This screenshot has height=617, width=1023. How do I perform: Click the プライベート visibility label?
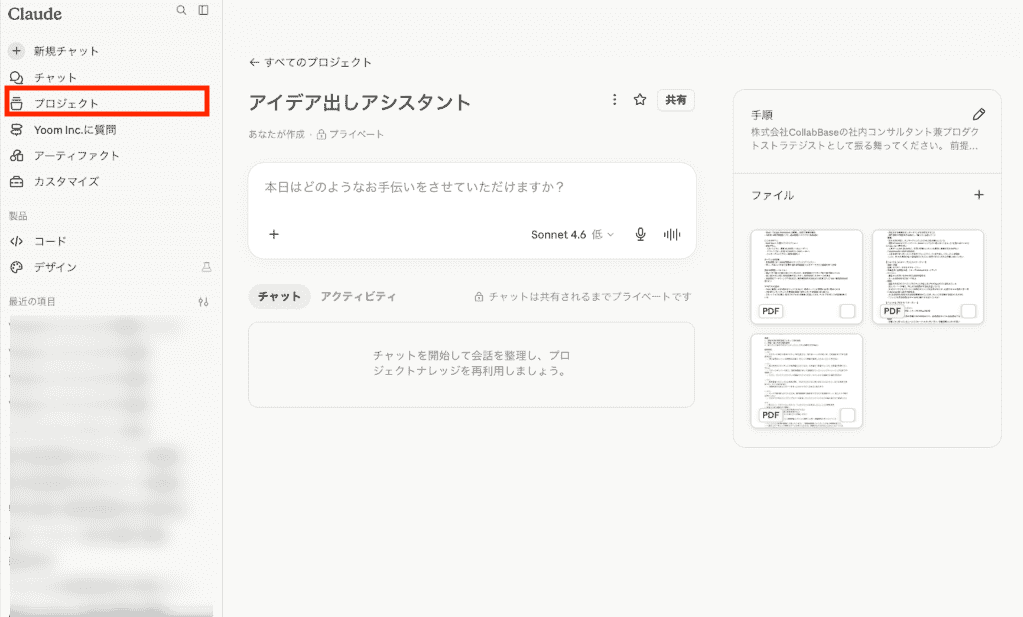click(350, 134)
